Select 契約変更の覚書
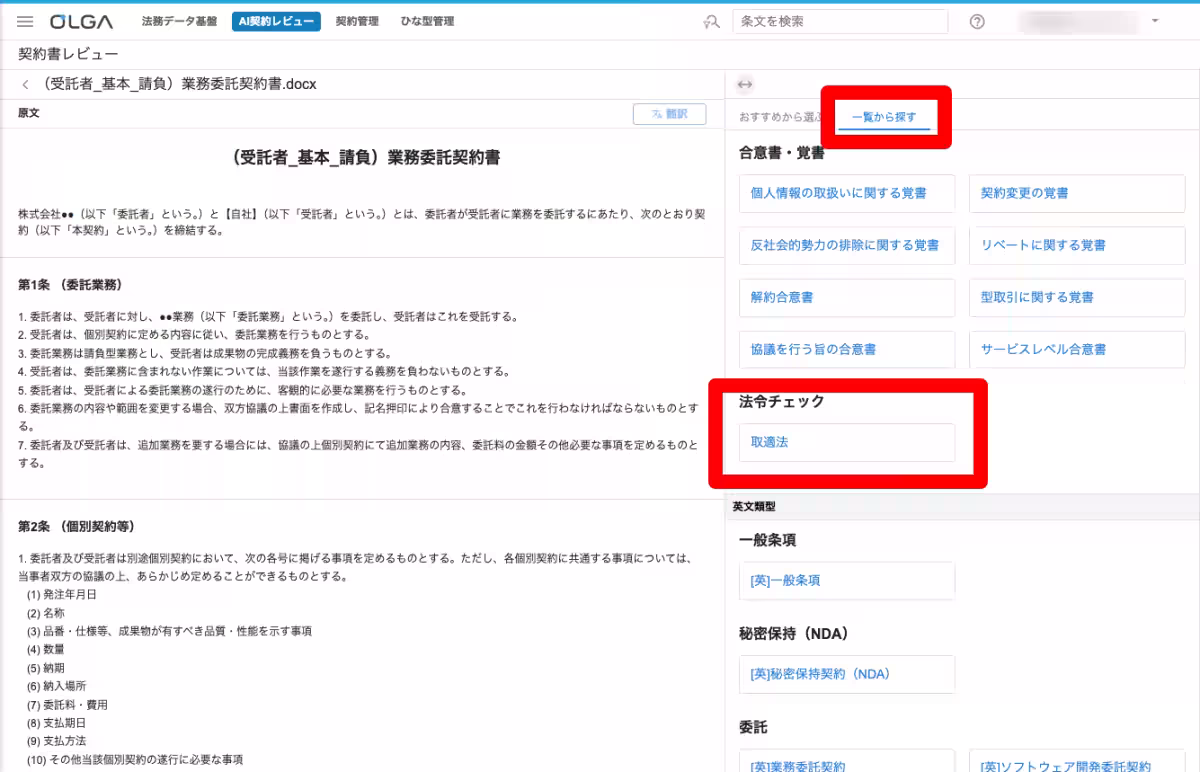 [x=1076, y=193]
